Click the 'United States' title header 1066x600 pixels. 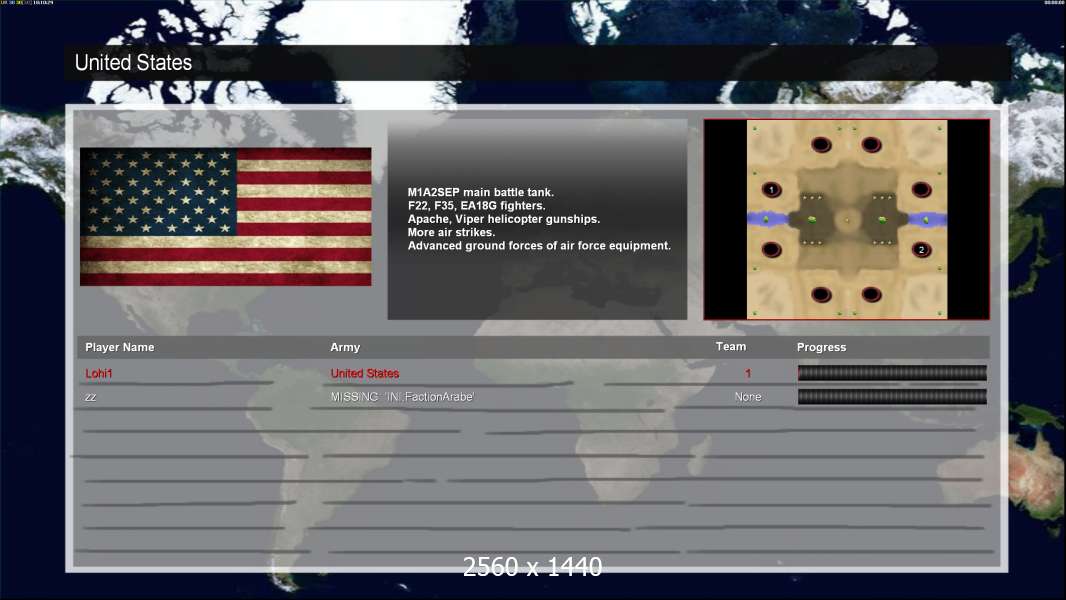pyautogui.click(x=133, y=63)
